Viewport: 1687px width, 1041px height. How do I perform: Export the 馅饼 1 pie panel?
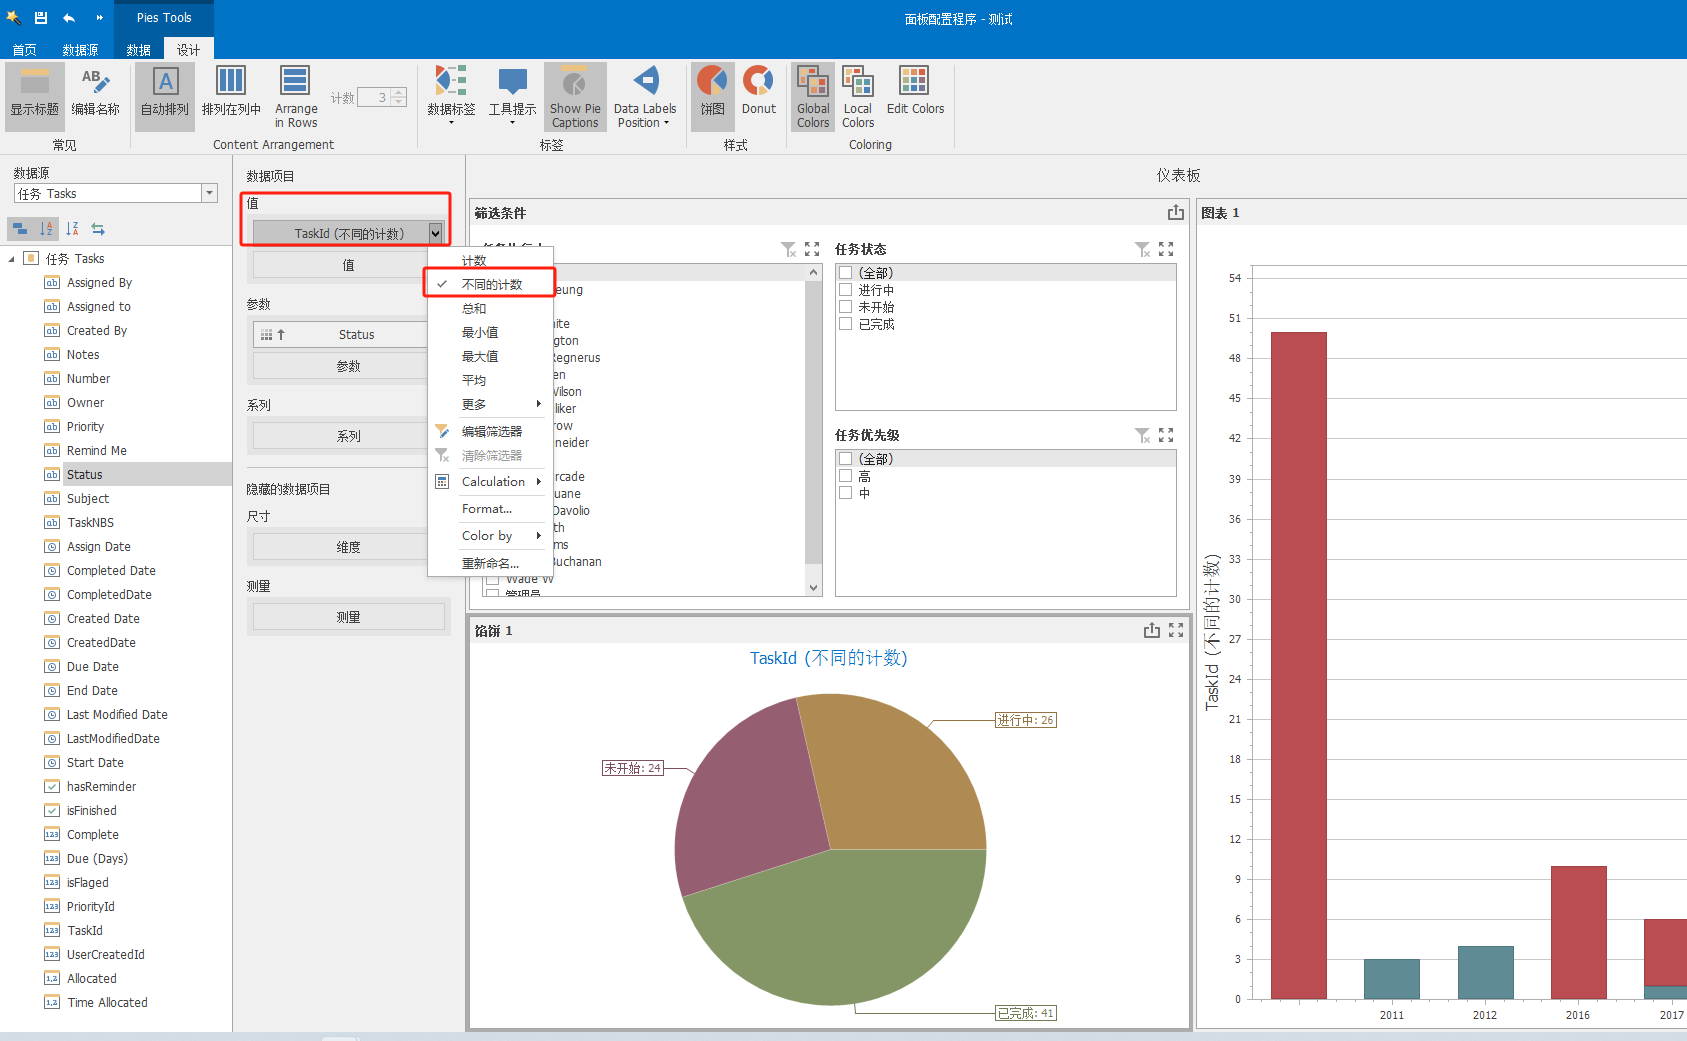(x=1152, y=630)
